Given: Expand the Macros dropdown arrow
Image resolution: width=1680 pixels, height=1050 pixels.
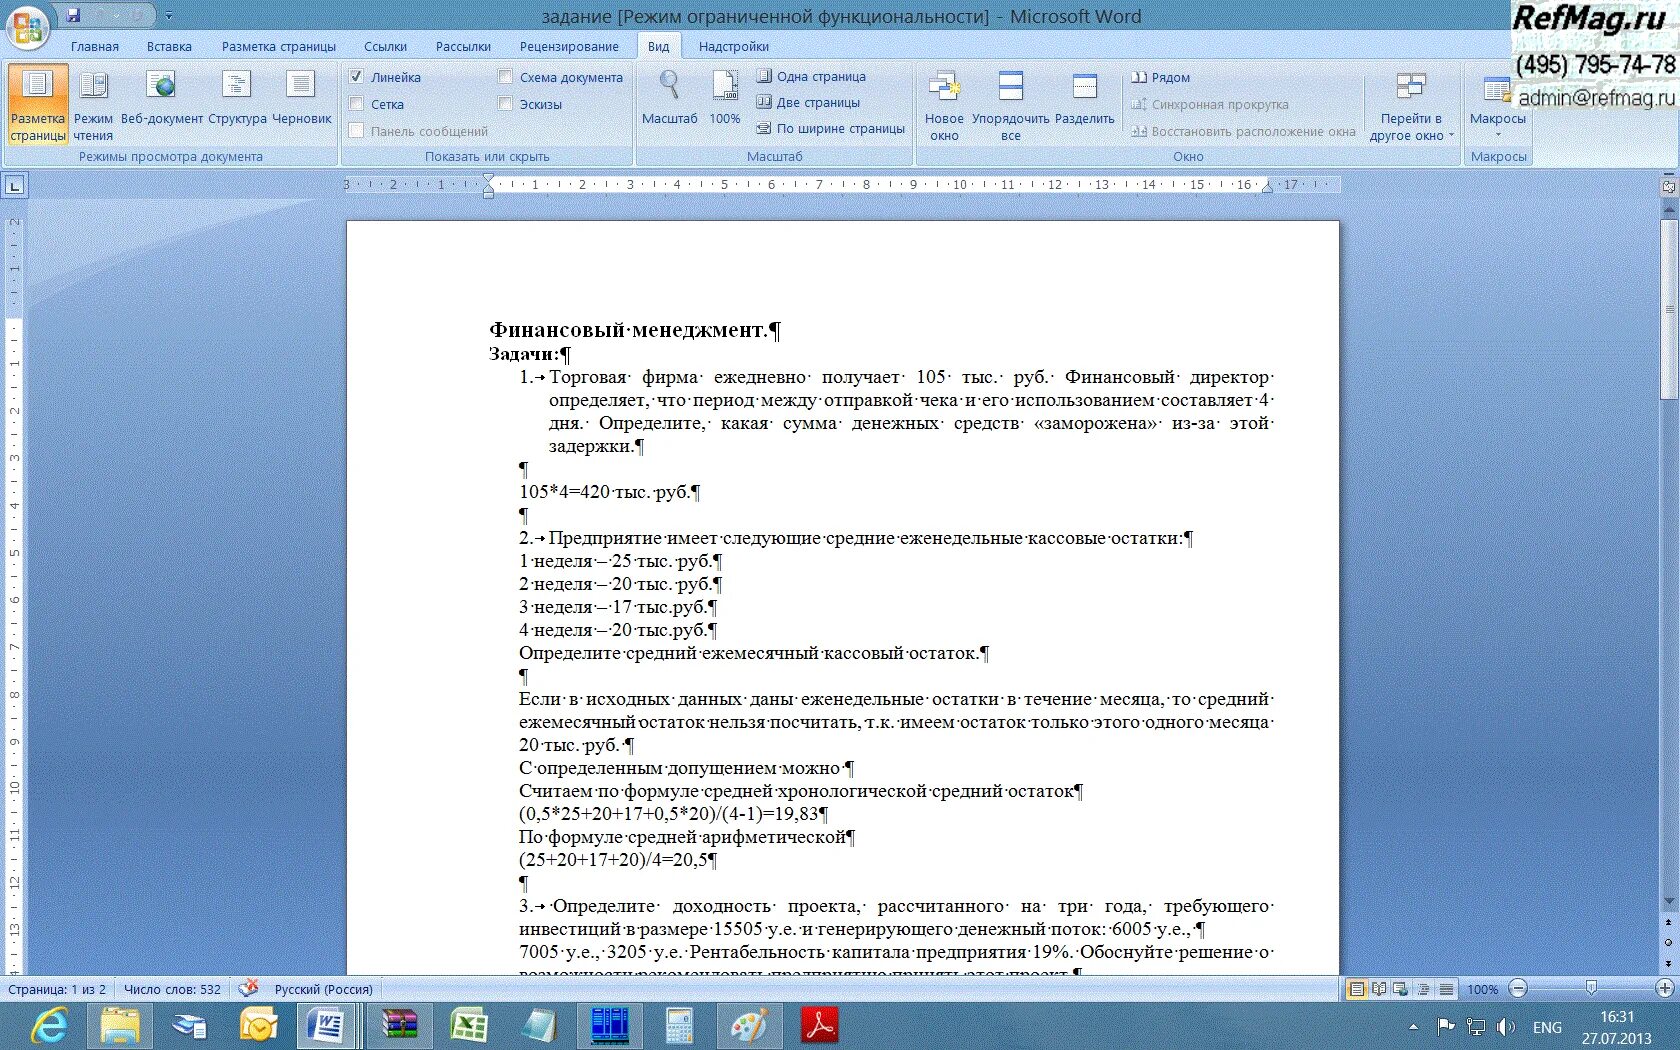Looking at the screenshot, I should (1497, 134).
